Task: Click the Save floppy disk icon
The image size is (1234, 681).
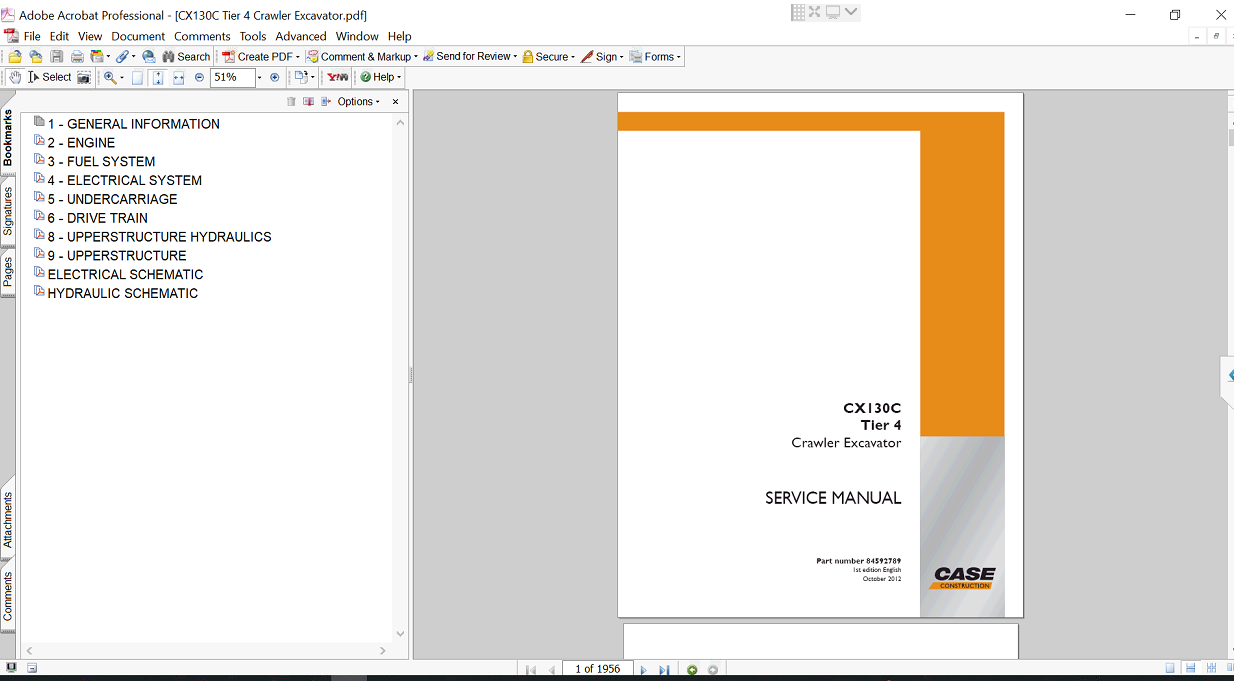Action: pyautogui.click(x=57, y=57)
